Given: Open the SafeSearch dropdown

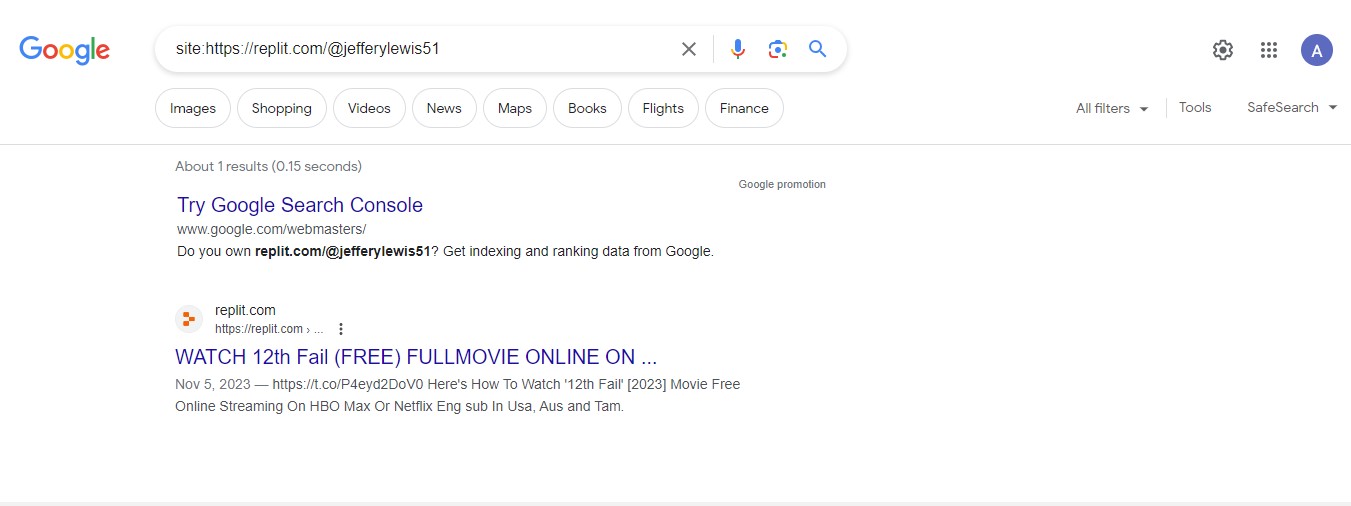Looking at the screenshot, I should pyautogui.click(x=1291, y=107).
